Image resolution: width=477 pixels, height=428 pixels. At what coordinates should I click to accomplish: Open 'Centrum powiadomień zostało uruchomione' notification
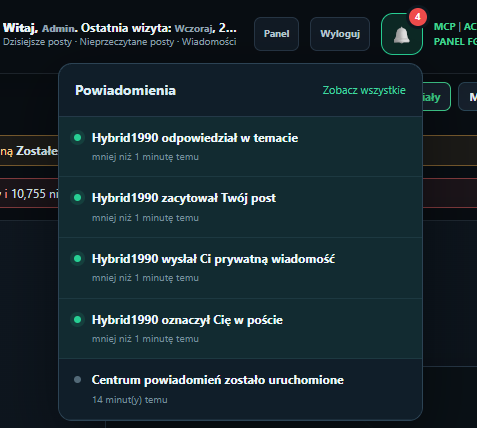tap(240, 389)
